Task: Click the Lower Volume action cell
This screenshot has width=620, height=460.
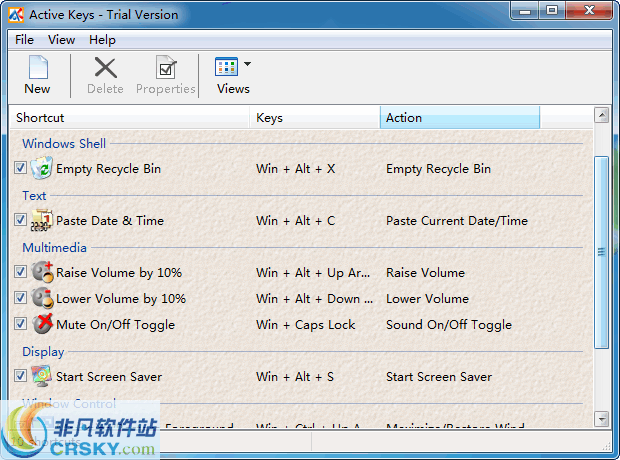Action: [x=427, y=299]
